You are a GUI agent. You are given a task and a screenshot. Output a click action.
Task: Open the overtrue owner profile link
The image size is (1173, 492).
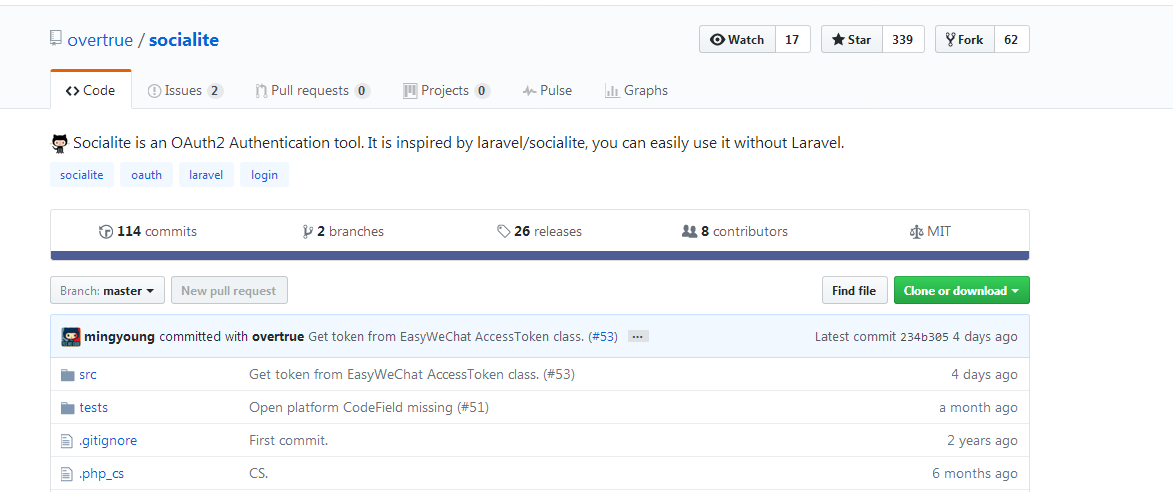100,40
